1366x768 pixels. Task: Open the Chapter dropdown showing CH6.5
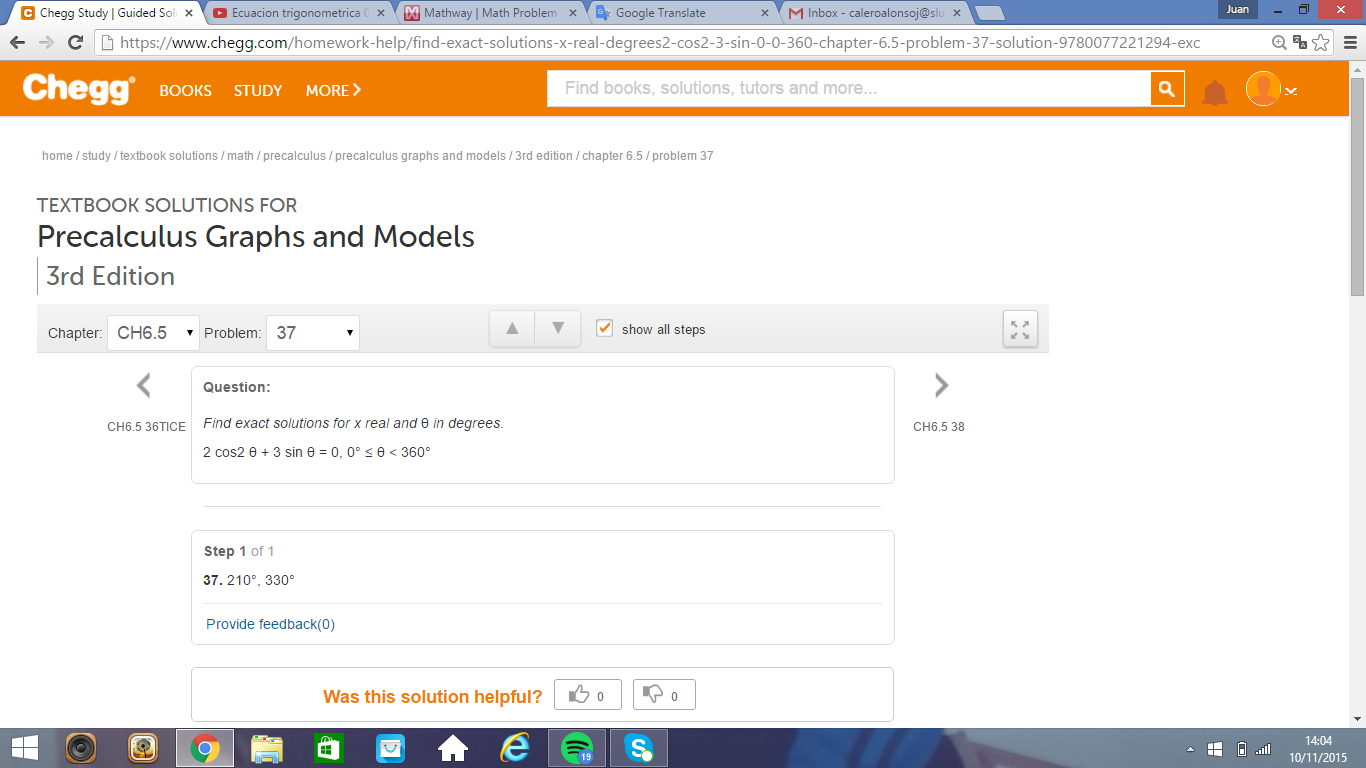[x=152, y=331]
